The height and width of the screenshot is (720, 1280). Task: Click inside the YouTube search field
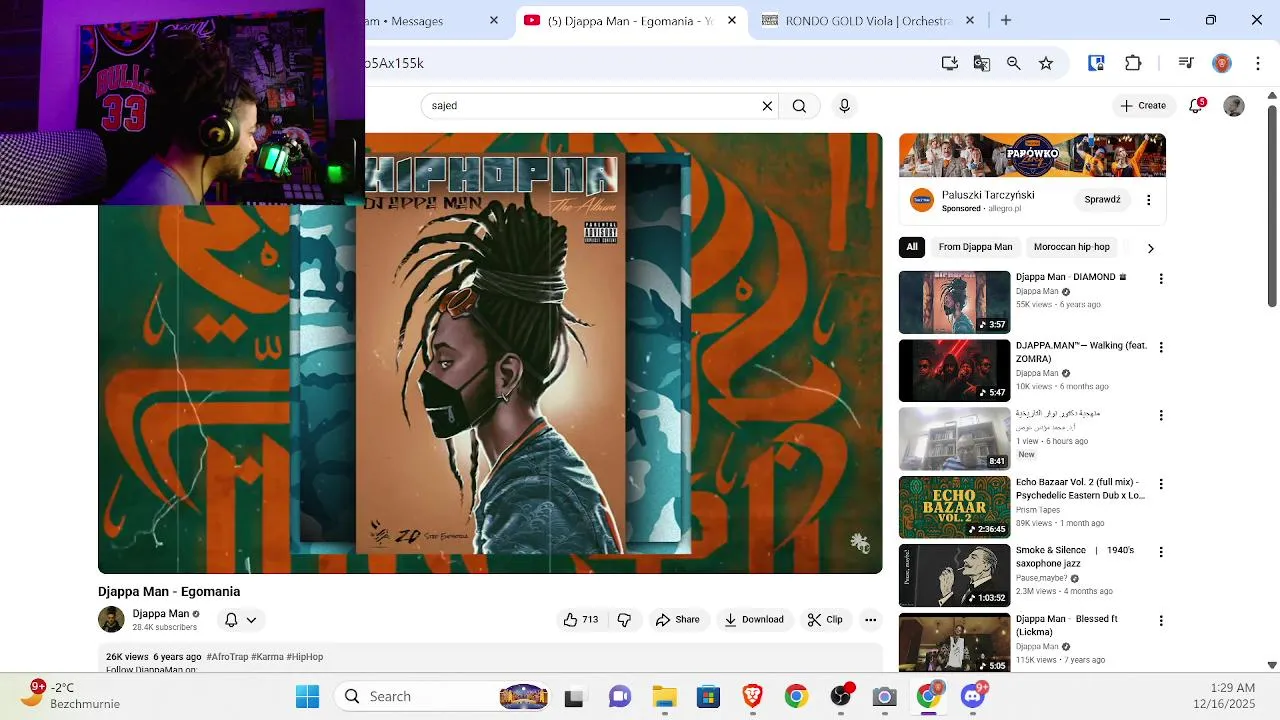pos(590,106)
